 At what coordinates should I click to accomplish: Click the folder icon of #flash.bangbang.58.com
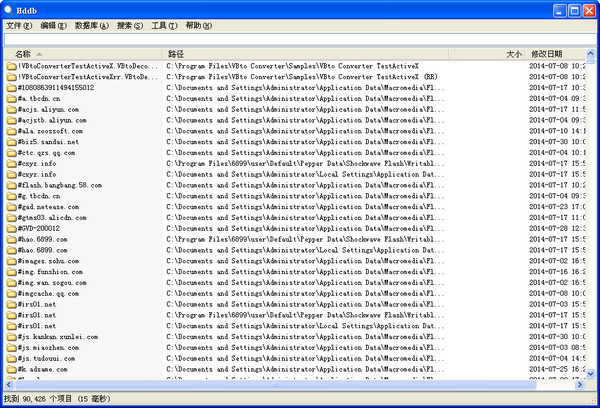11,185
